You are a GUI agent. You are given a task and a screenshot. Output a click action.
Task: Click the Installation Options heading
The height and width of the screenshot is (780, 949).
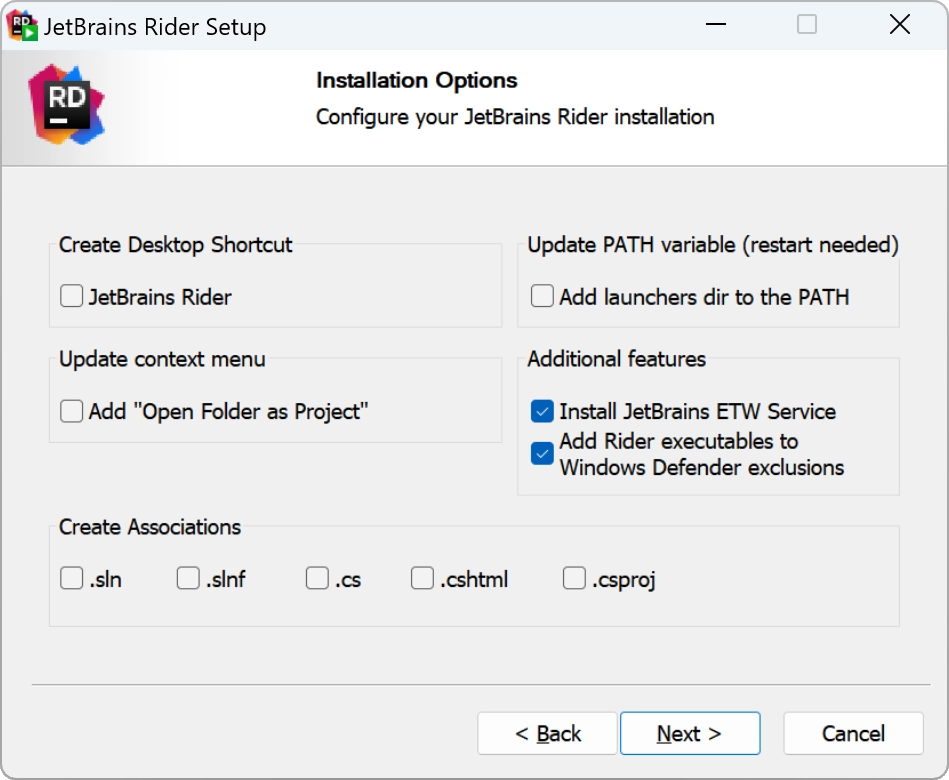416,80
